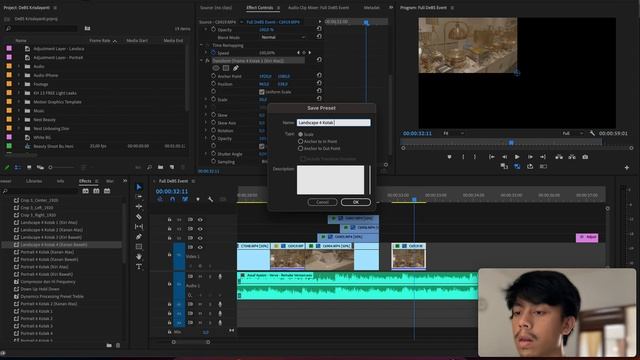Click Play in Program monitor
The height and width of the screenshot is (360, 640).
pyautogui.click(x=517, y=157)
